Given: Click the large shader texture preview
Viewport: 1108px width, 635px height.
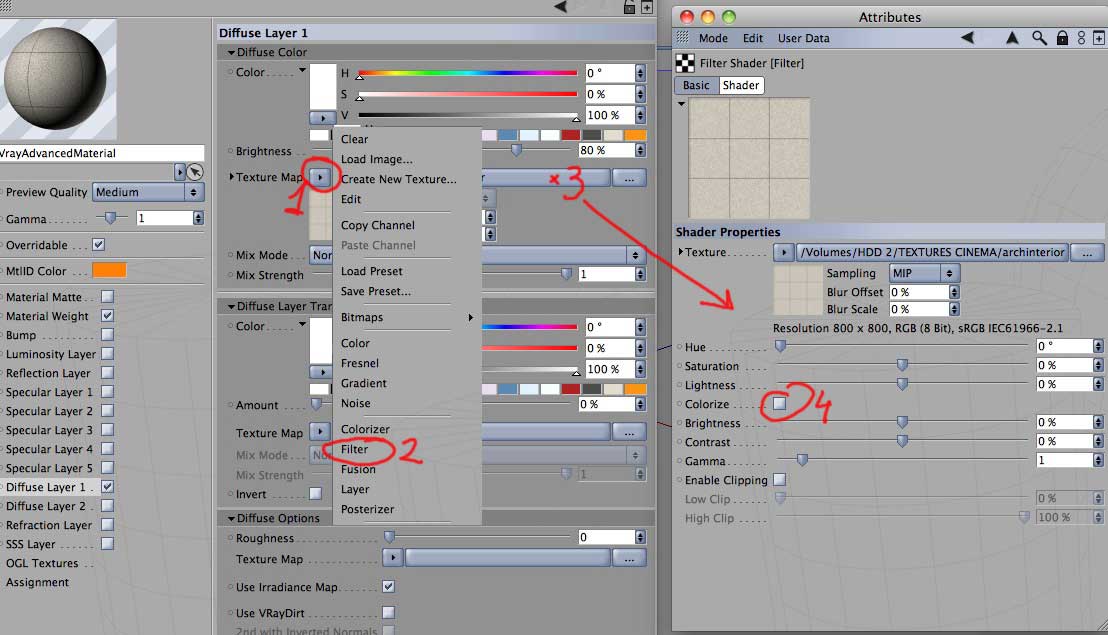Looking at the screenshot, I should (x=749, y=159).
